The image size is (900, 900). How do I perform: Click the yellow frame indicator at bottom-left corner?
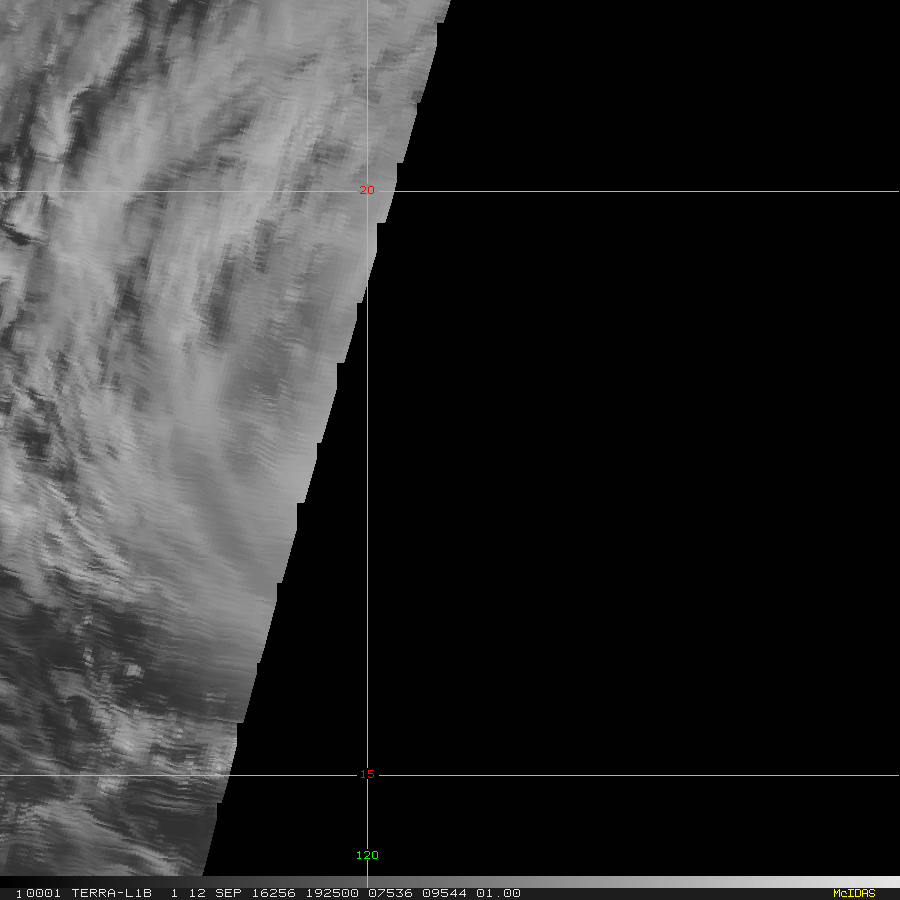click(x=18, y=894)
